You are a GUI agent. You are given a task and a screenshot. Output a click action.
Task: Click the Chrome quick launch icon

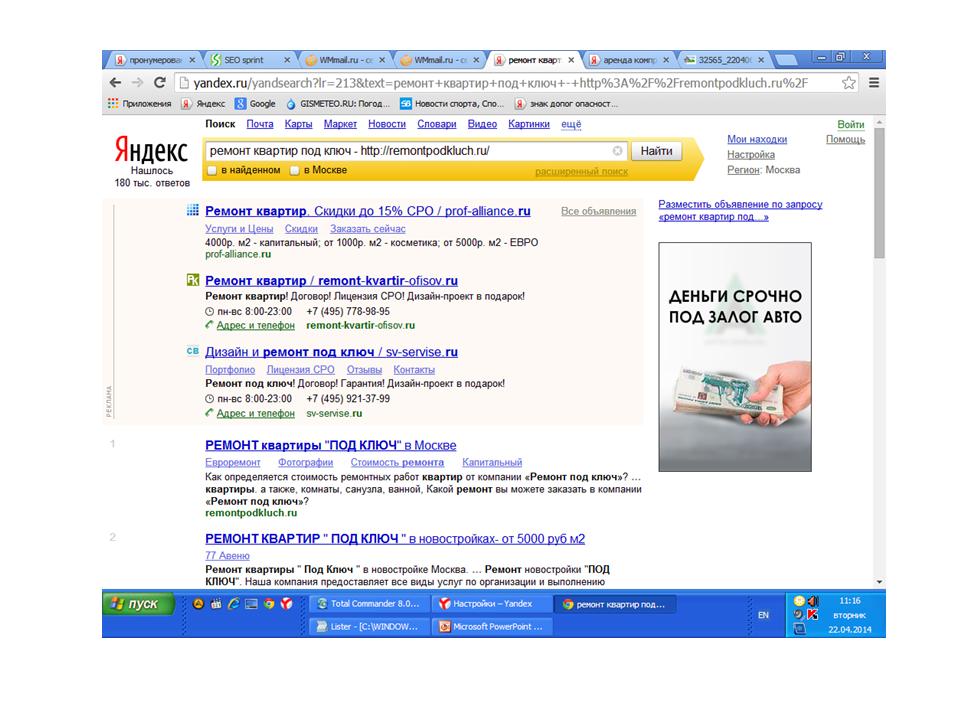tap(269, 604)
